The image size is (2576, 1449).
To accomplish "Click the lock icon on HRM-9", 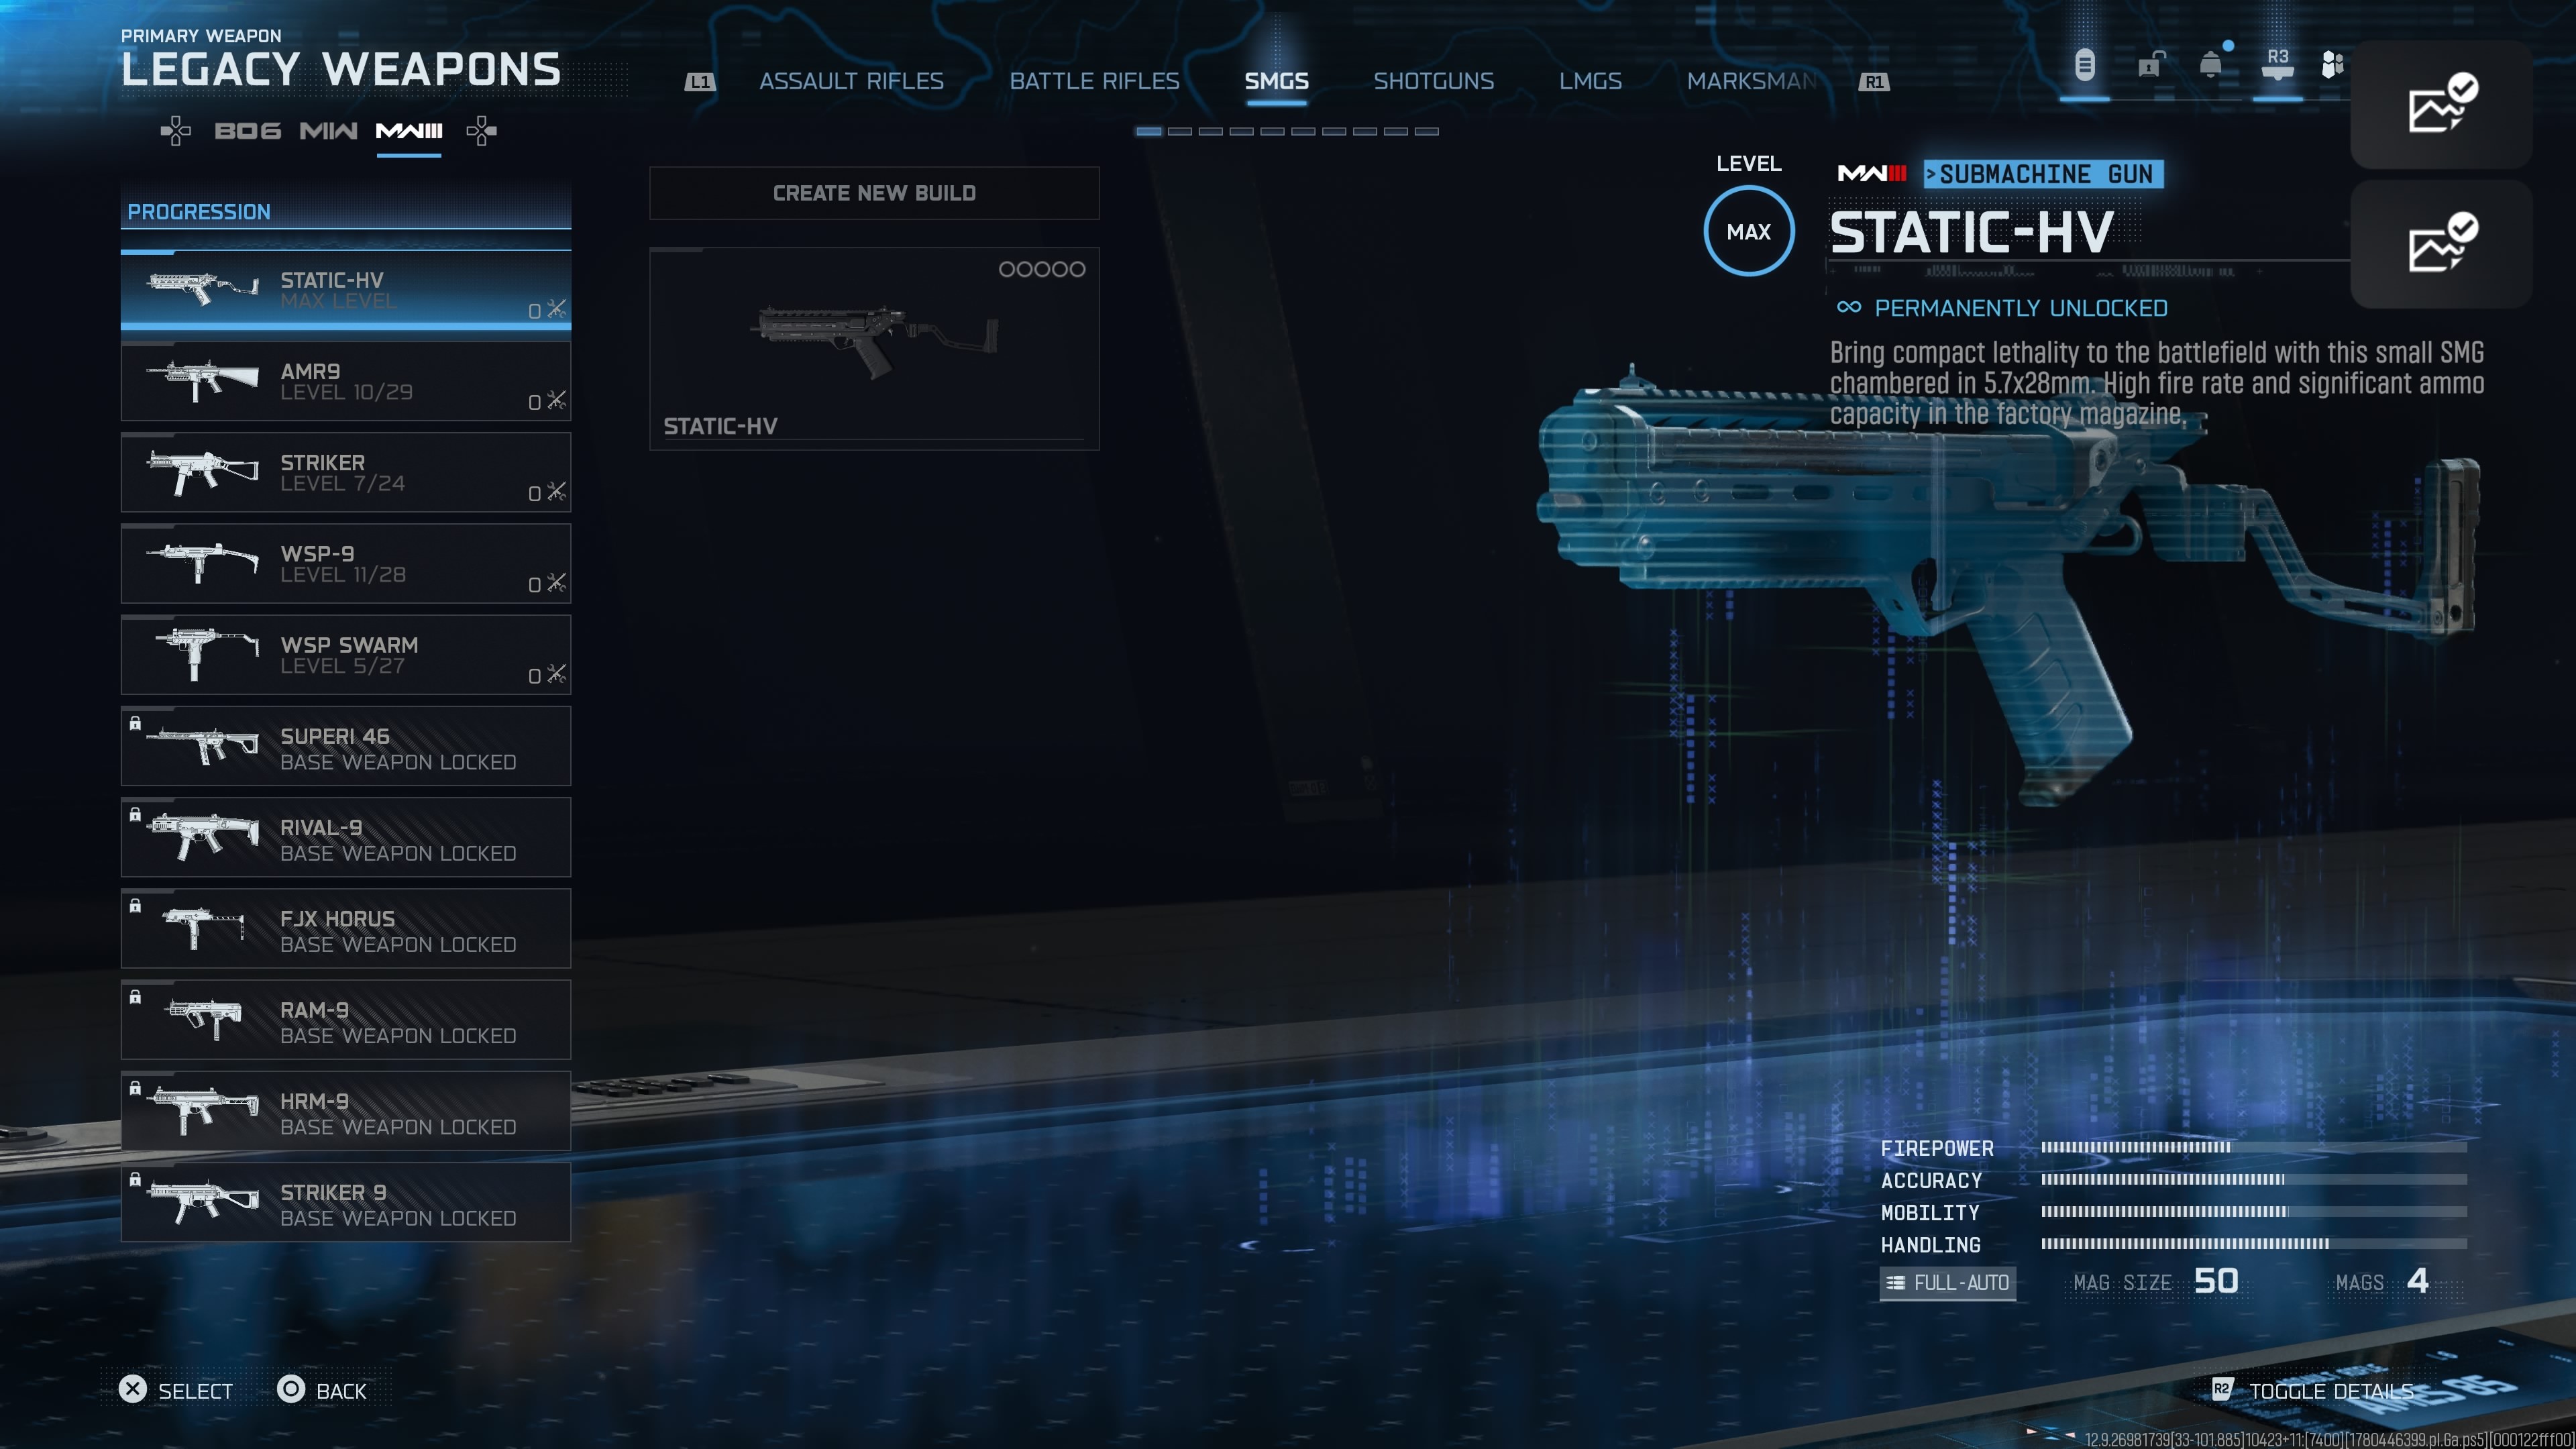I will click(135, 1088).
